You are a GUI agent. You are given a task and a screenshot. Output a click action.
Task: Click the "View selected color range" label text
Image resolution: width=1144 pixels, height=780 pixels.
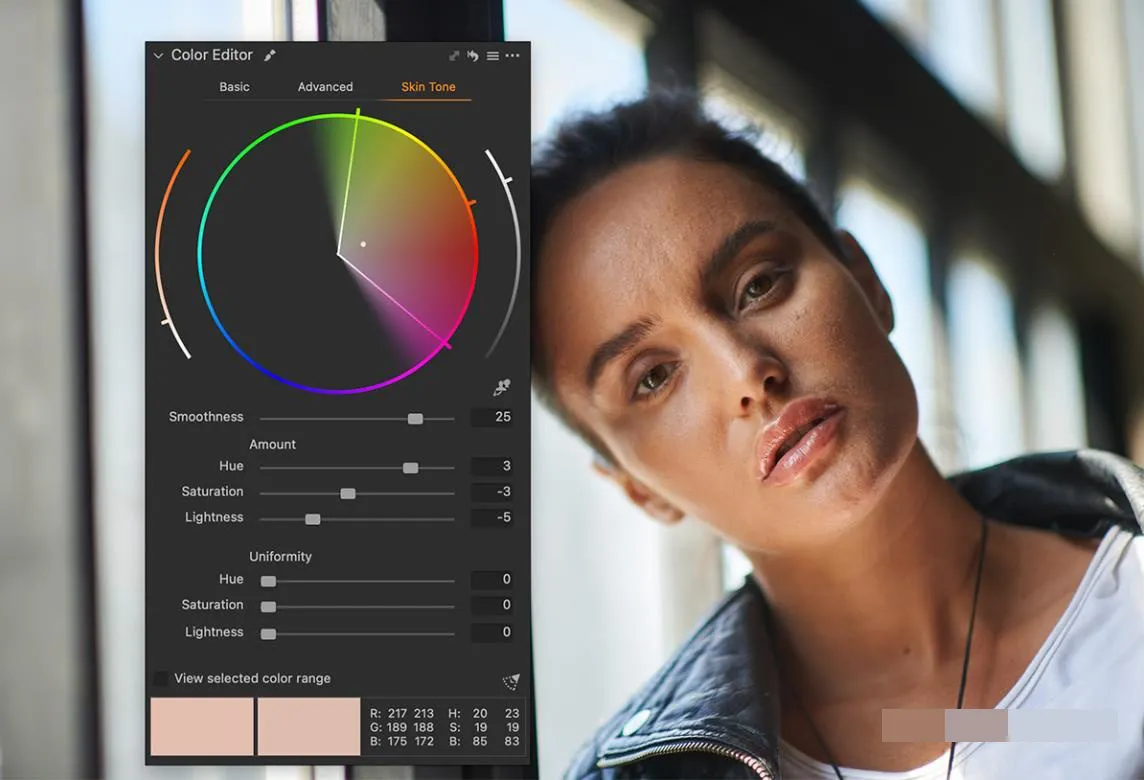point(252,679)
